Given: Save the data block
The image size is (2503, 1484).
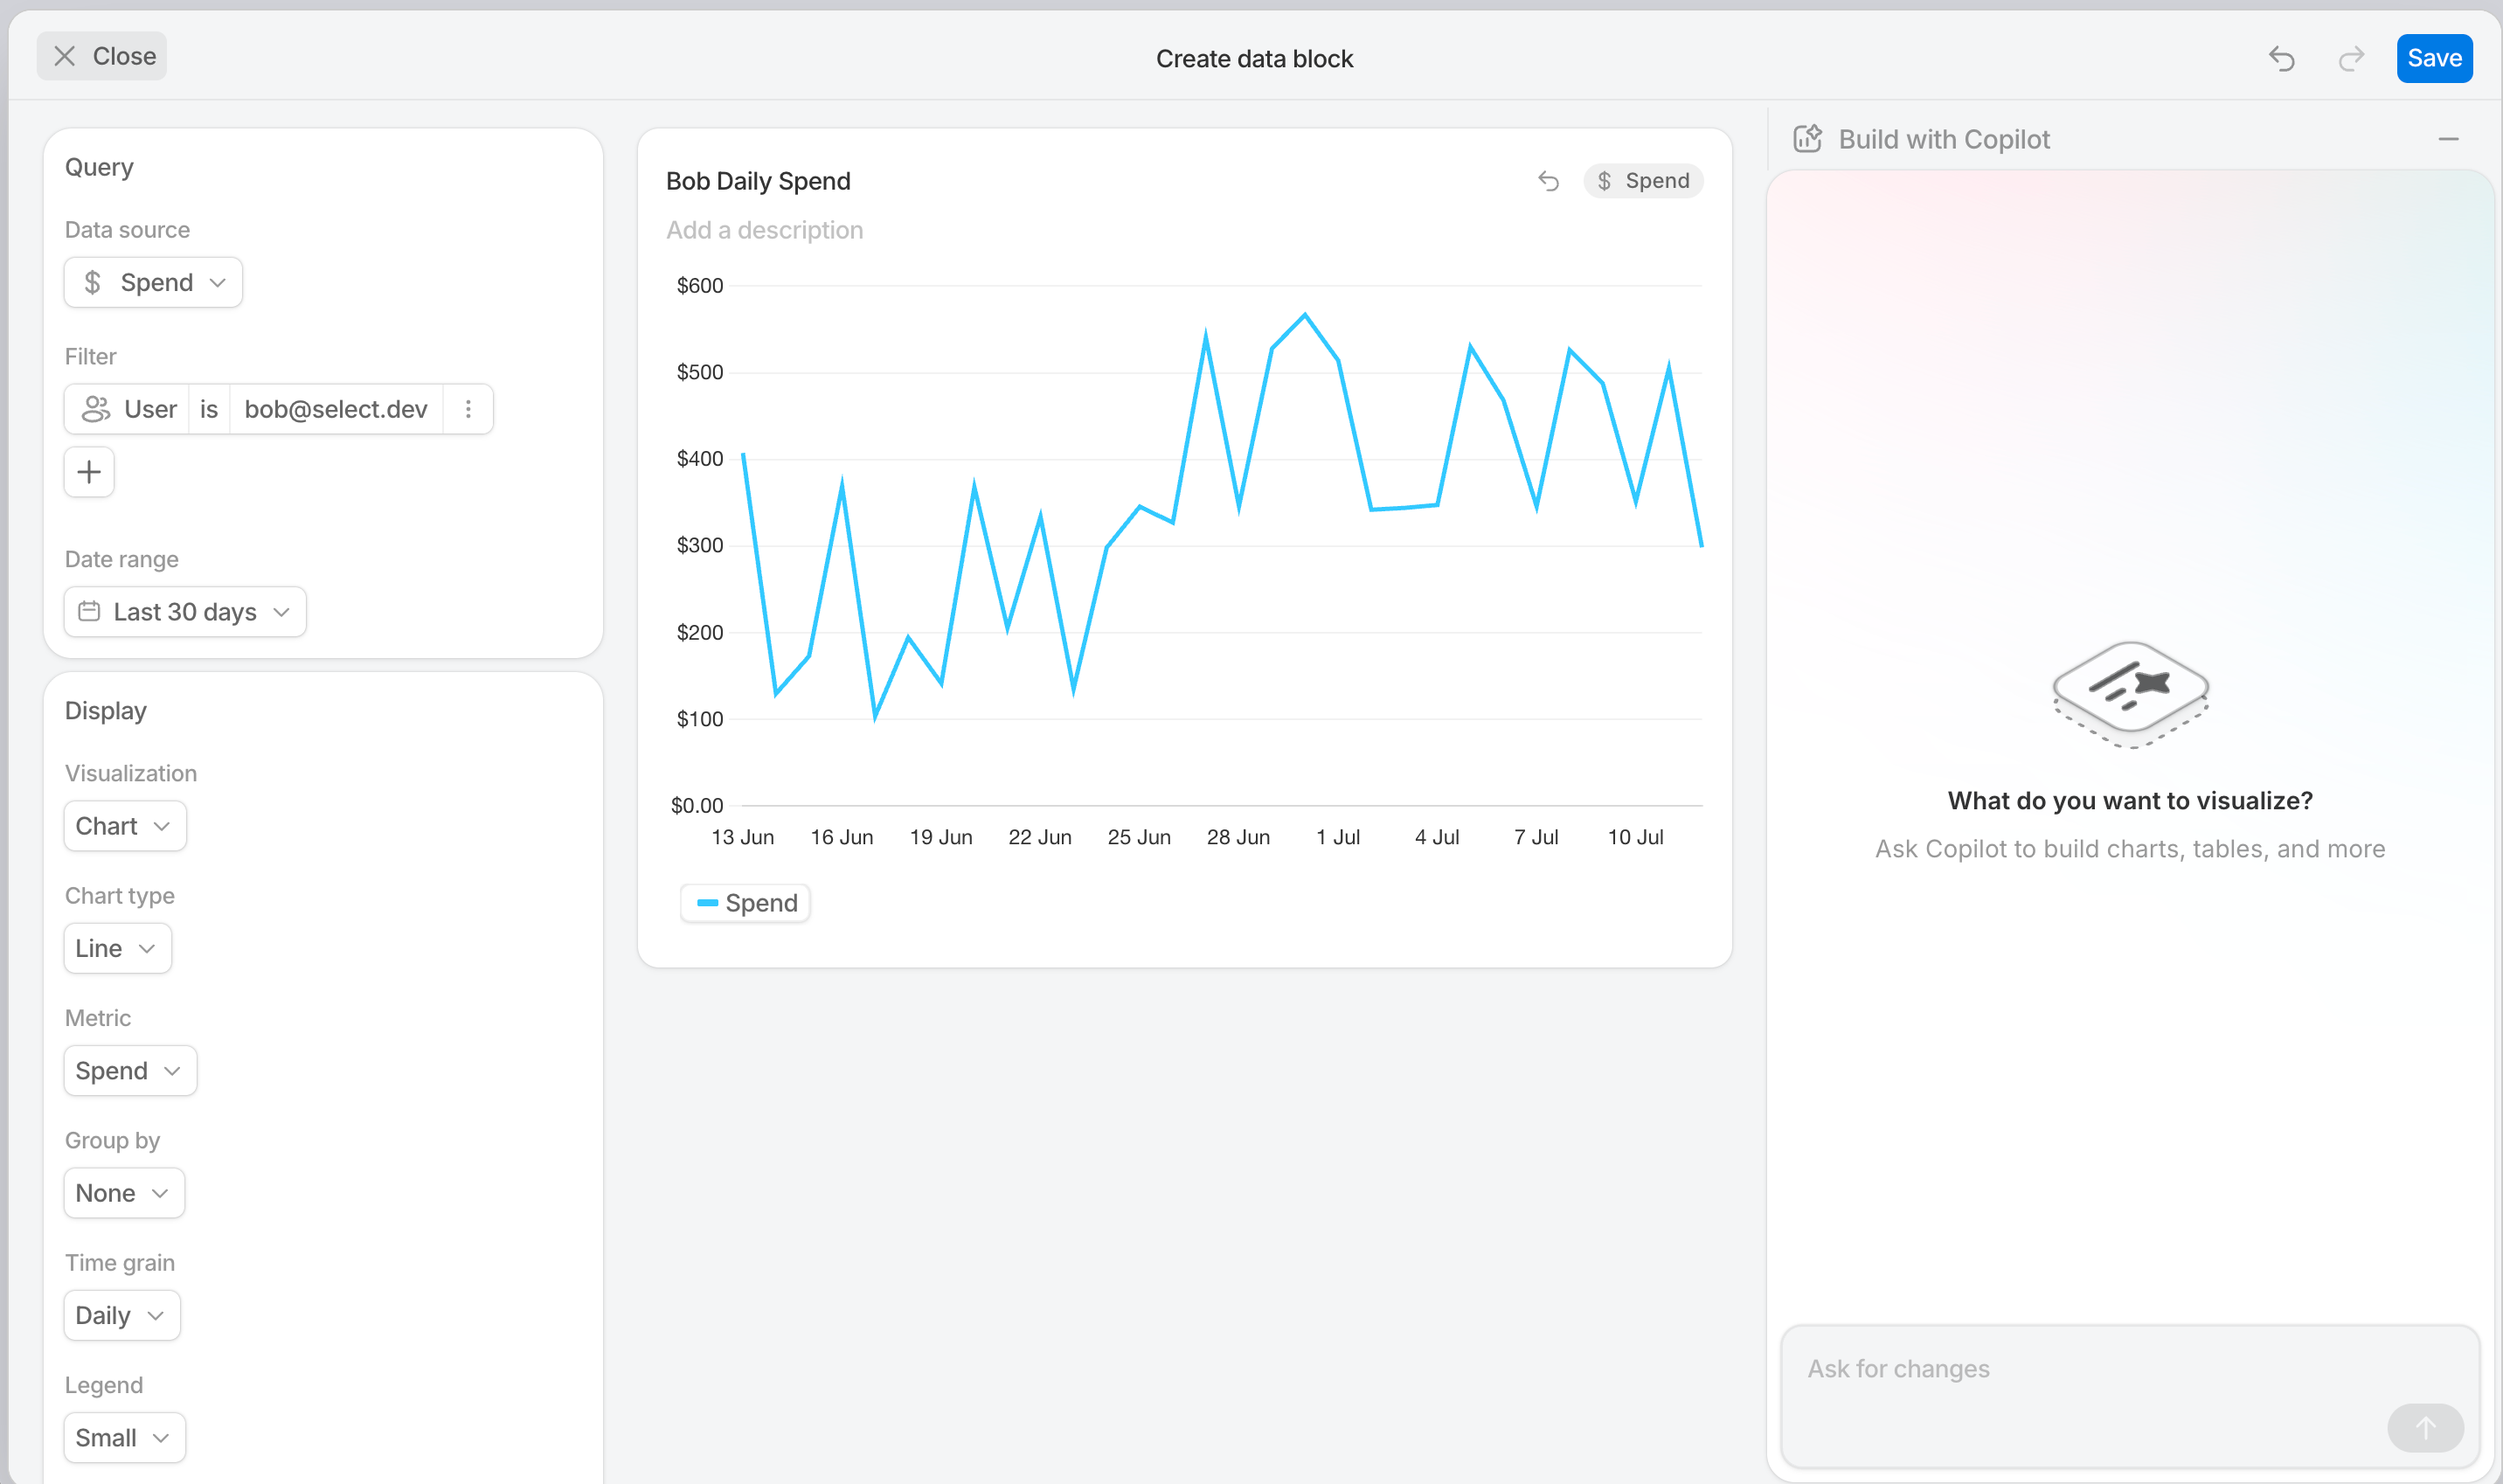Looking at the screenshot, I should coord(2434,58).
